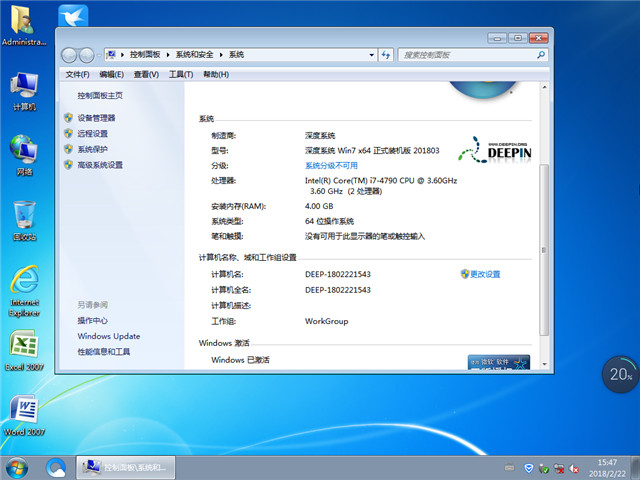Click the scrollbar down arrow
The width and height of the screenshot is (640, 480).
[x=544, y=364]
